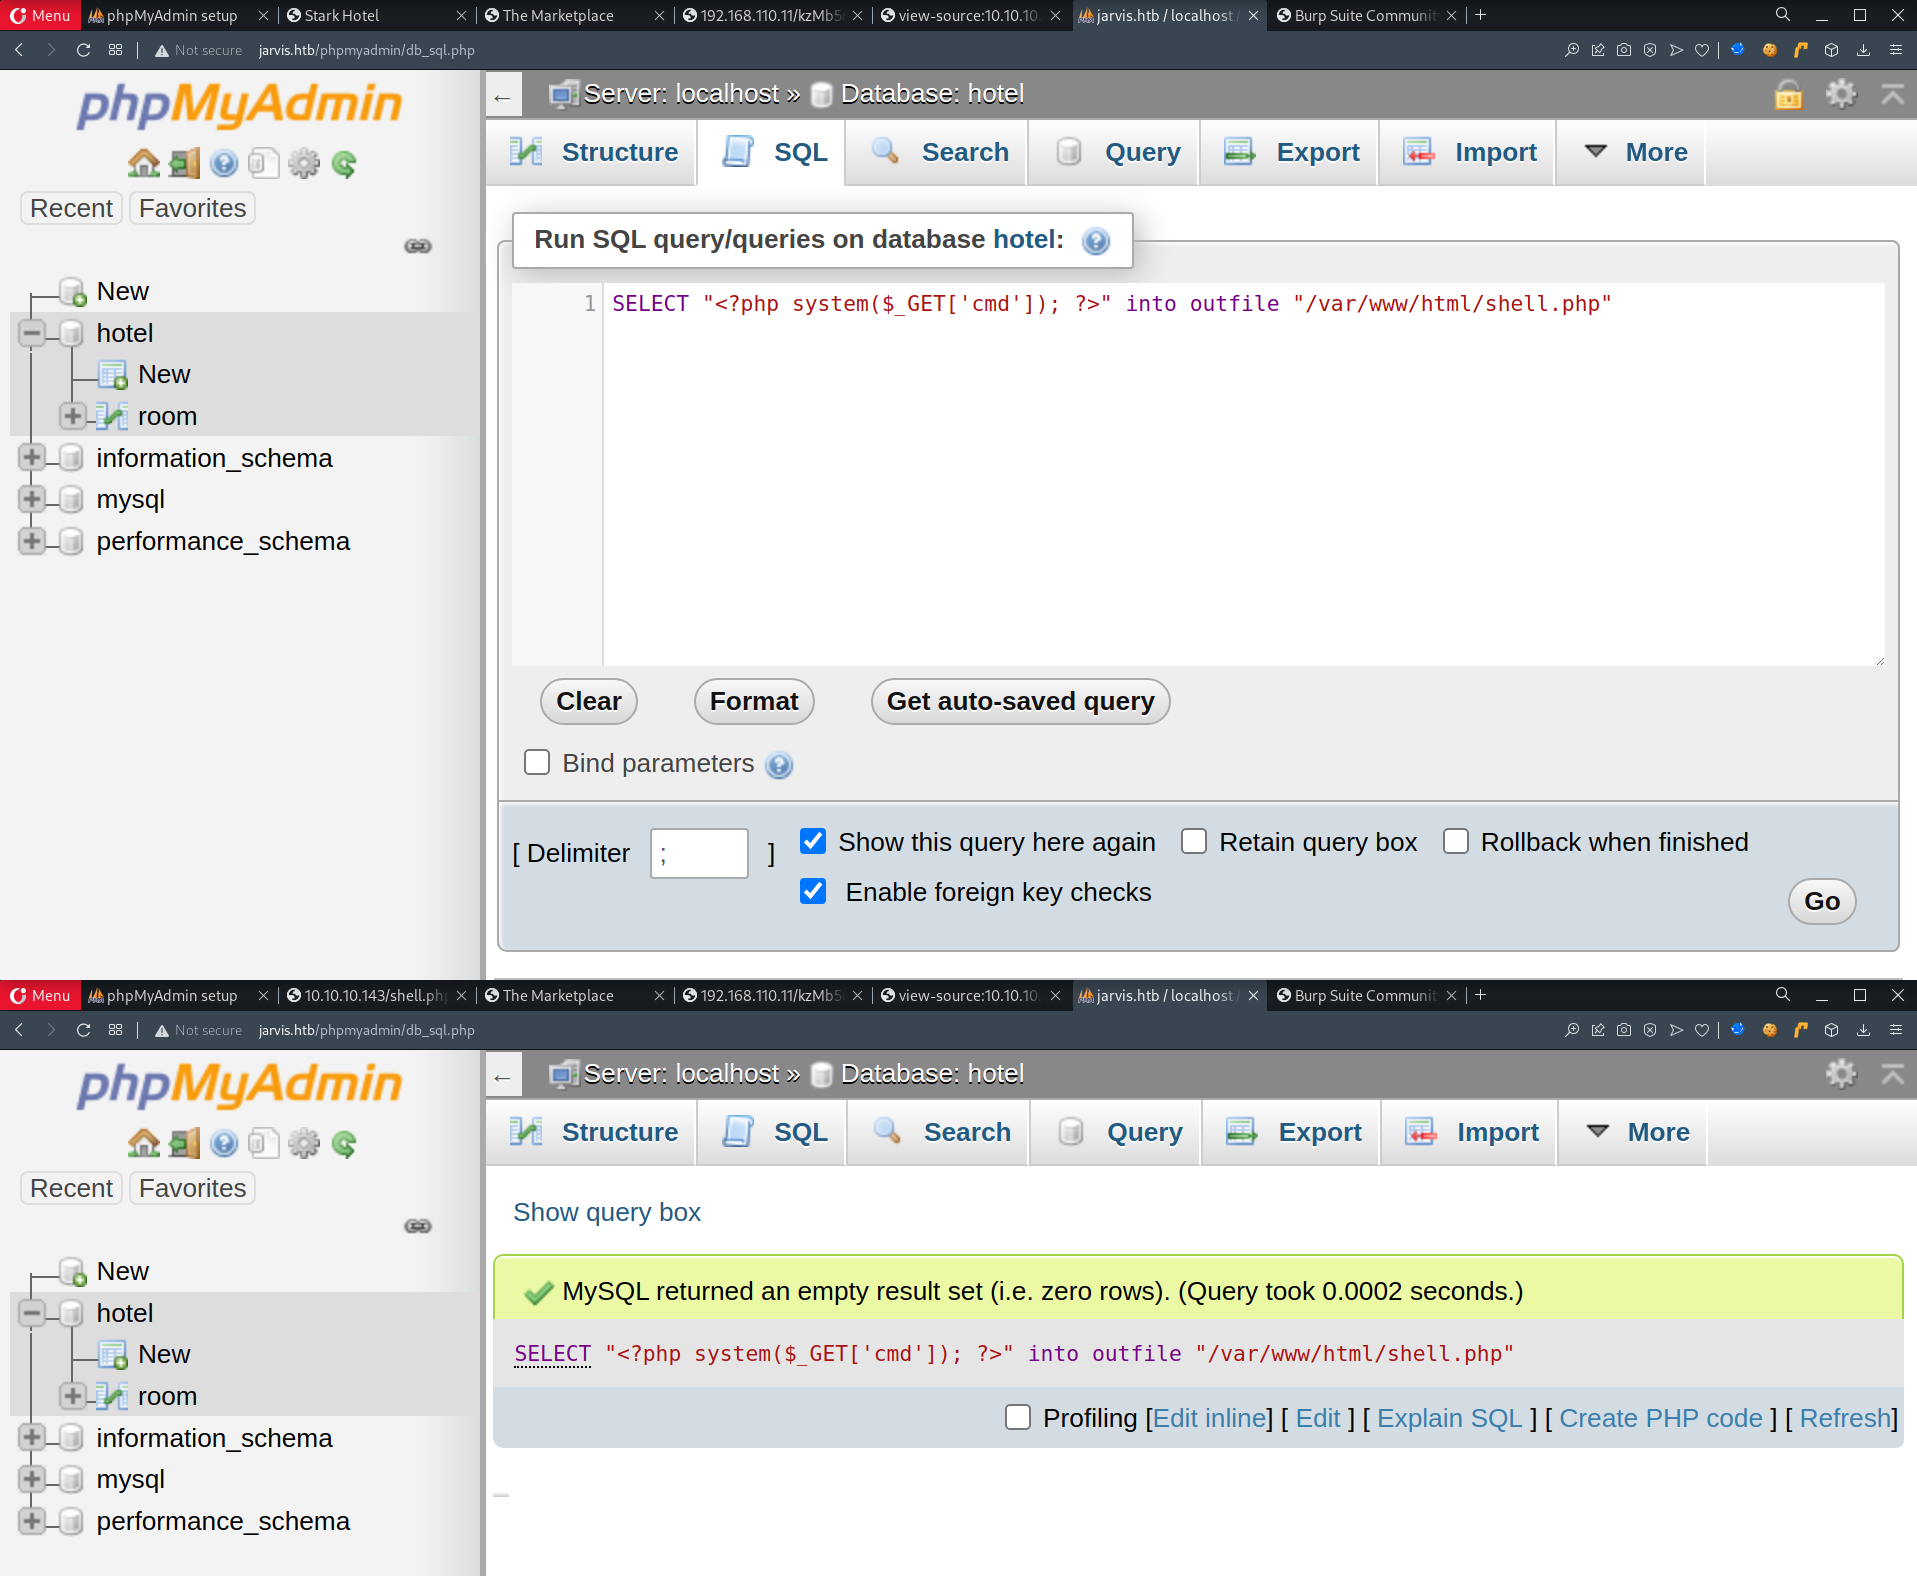Open navigation panel settings gear in SQL editor window
The height and width of the screenshot is (1576, 1917).
coord(304,163)
